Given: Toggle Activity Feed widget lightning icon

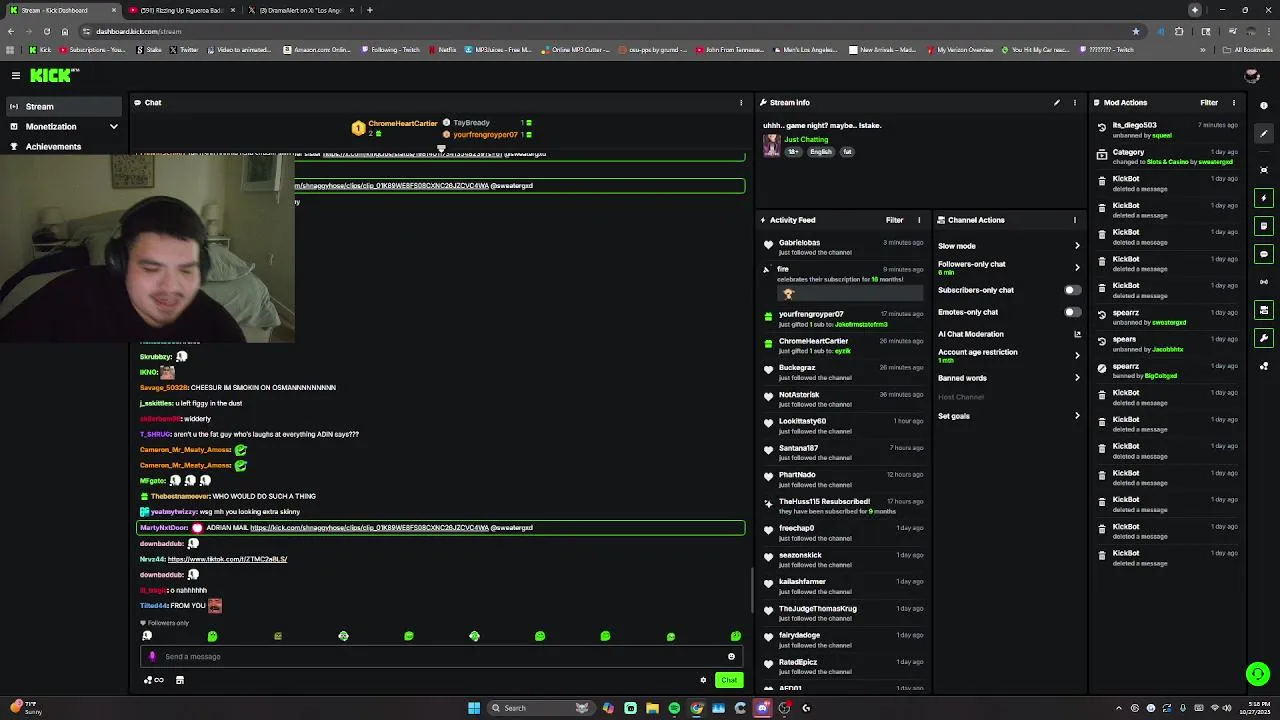Looking at the screenshot, I should pos(1264,198).
